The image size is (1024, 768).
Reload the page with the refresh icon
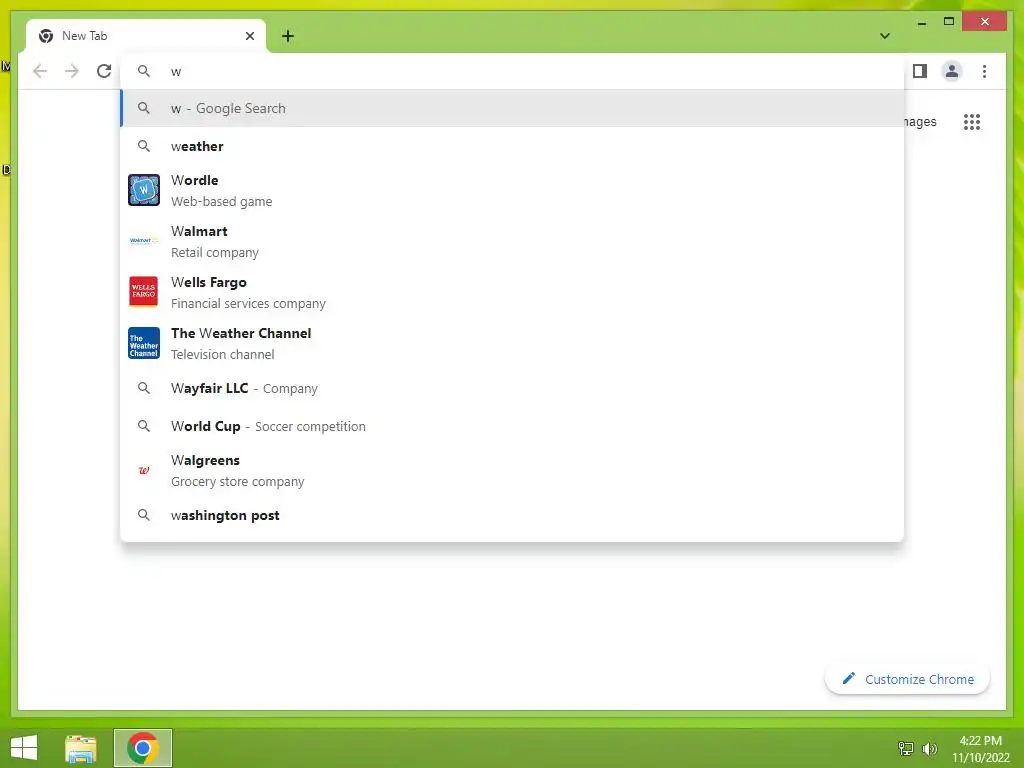pyautogui.click(x=104, y=71)
